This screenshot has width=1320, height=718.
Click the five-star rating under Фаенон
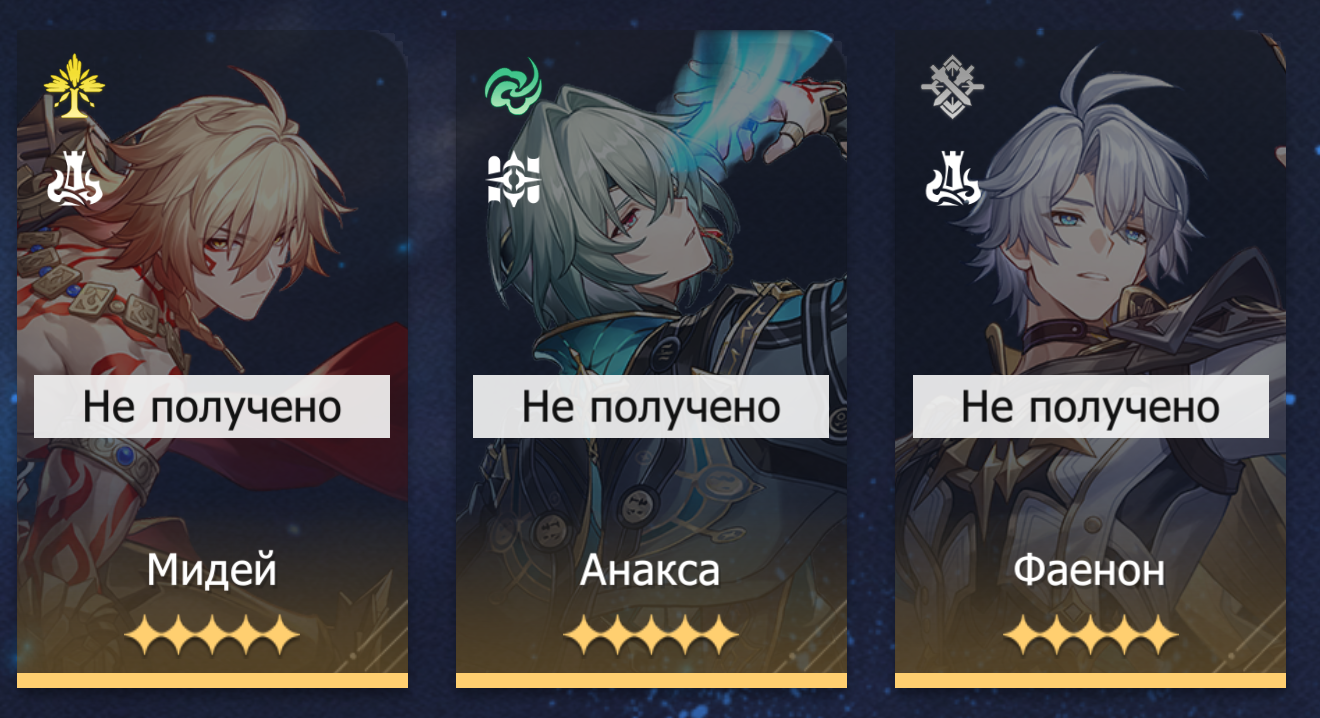point(1090,635)
